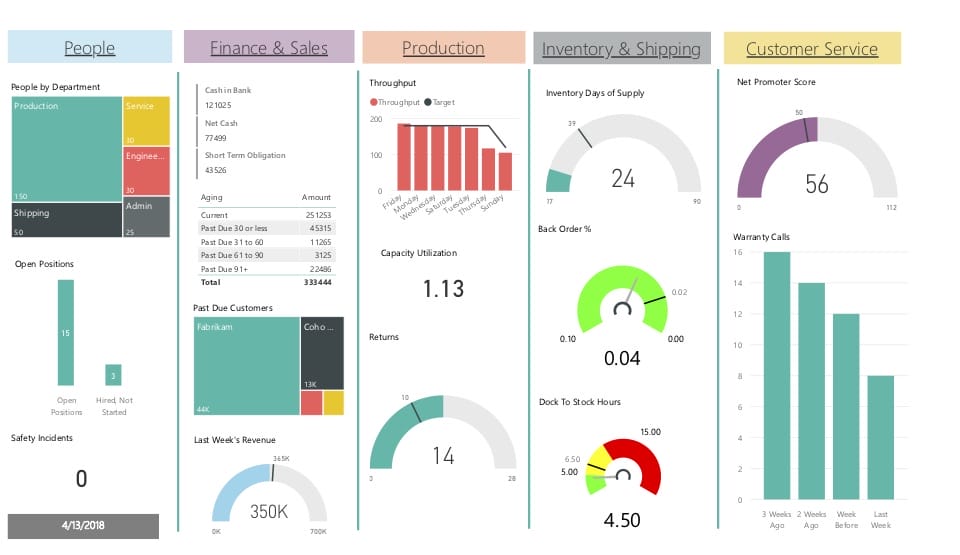Go to the Production section header
Screen dimensions: 960x555
tap(443, 48)
